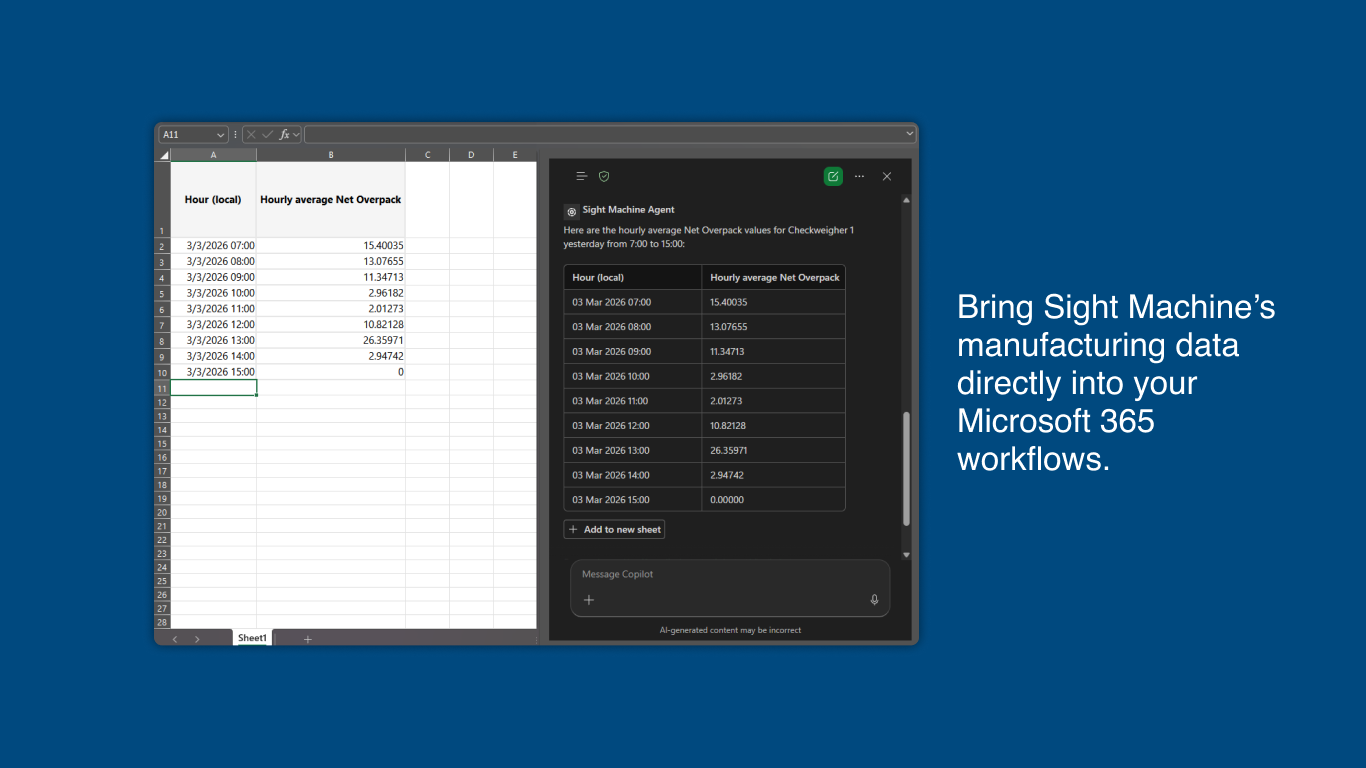This screenshot has height=768, width=1366.
Task: Select row 28 header
Action: point(162,622)
